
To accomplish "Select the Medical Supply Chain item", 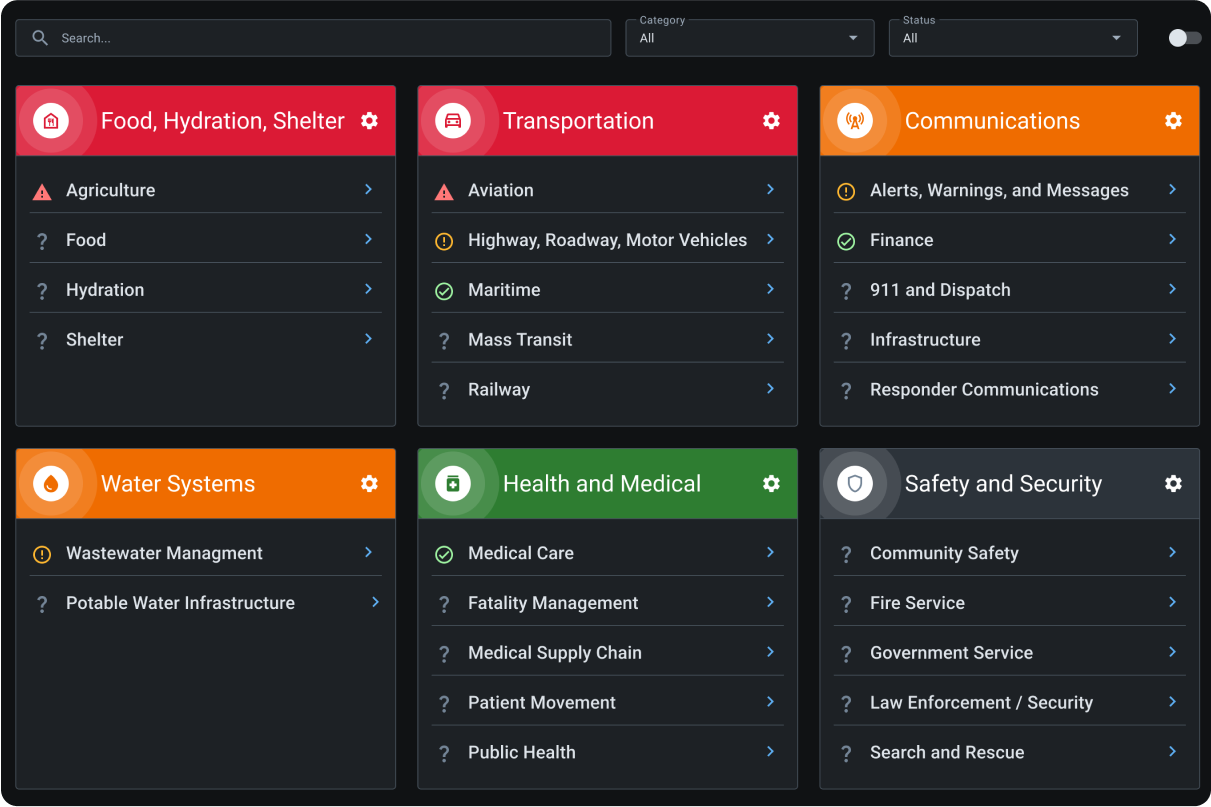I will (555, 653).
